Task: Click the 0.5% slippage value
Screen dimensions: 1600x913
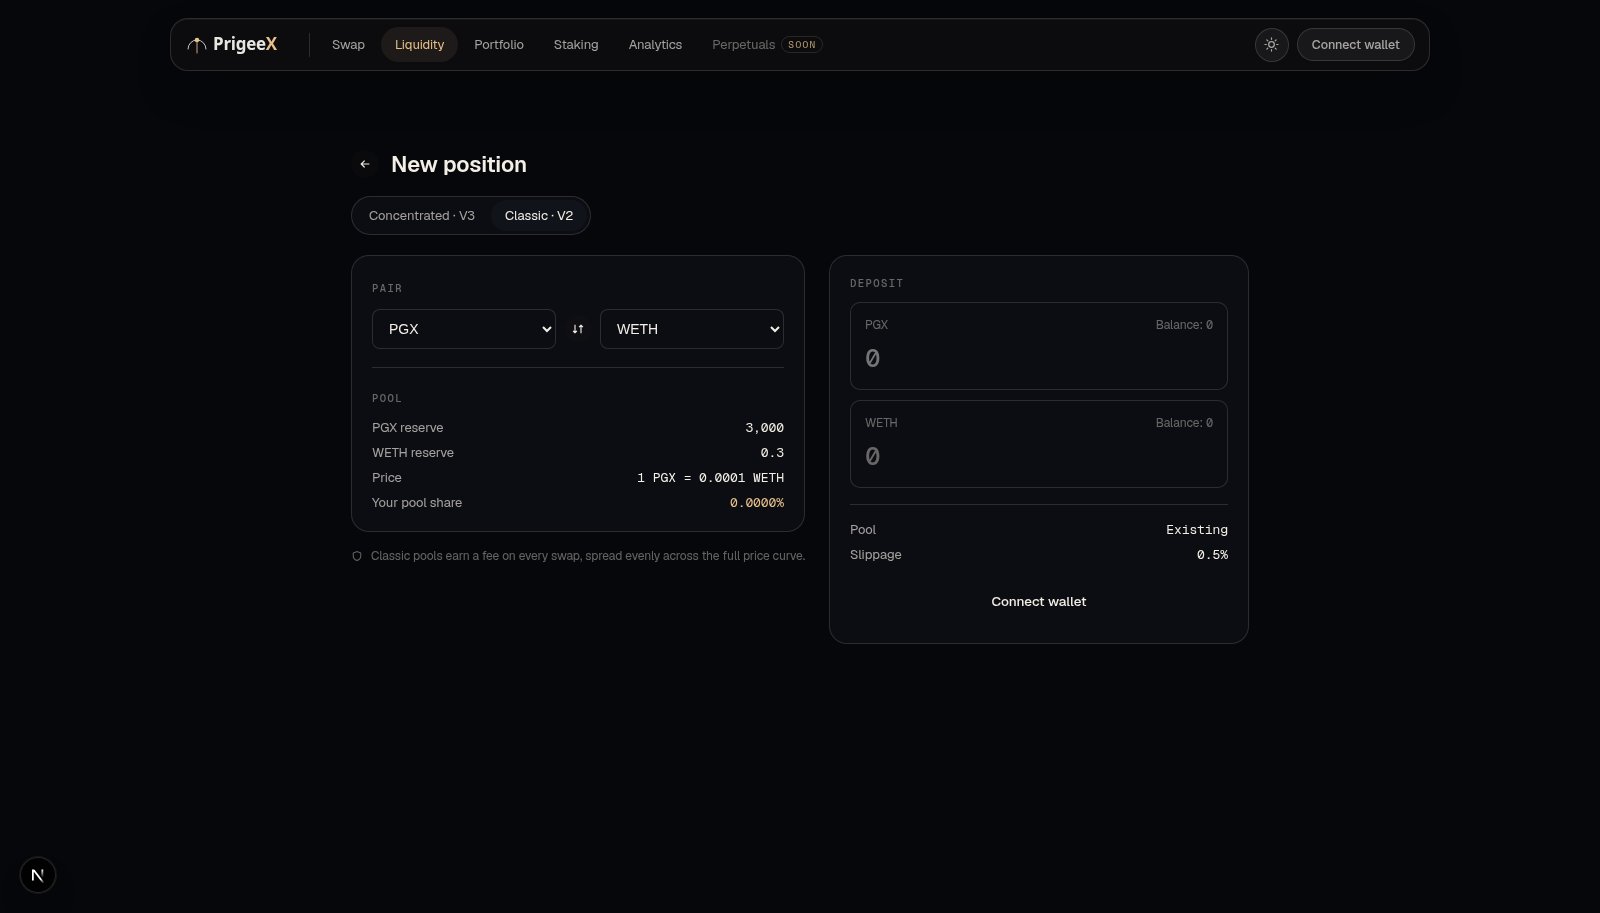Action: tap(1212, 555)
